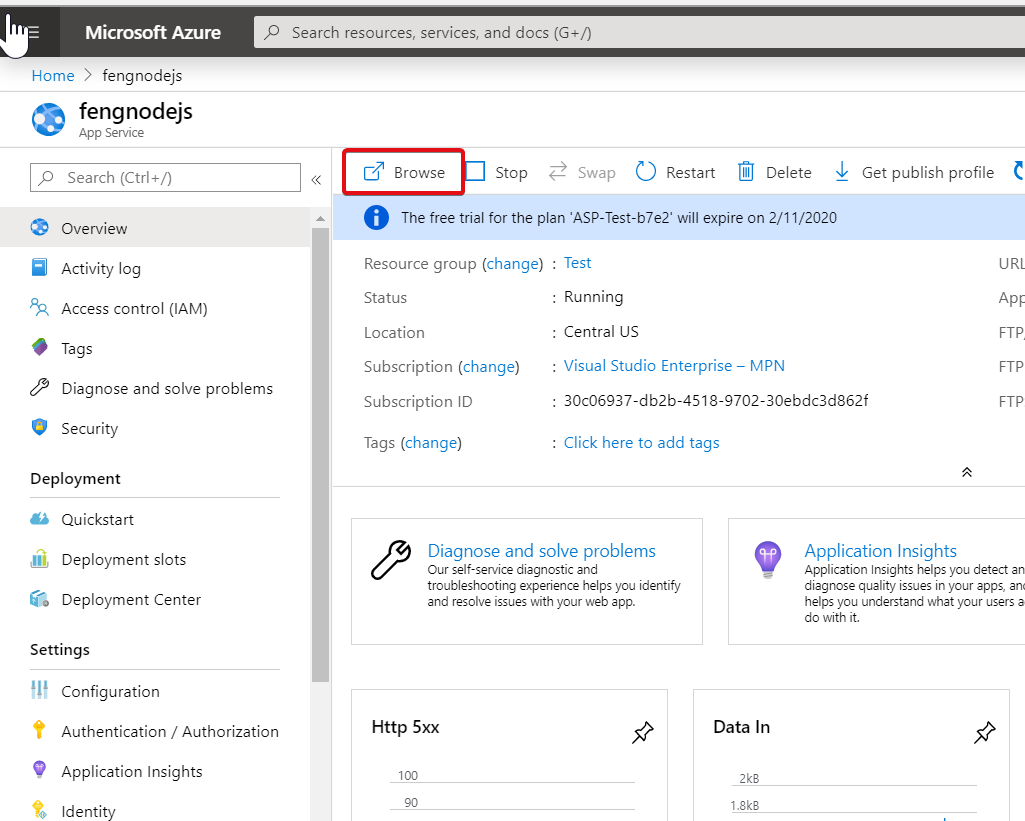
Task: Click the Delete button label
Action: click(x=788, y=173)
